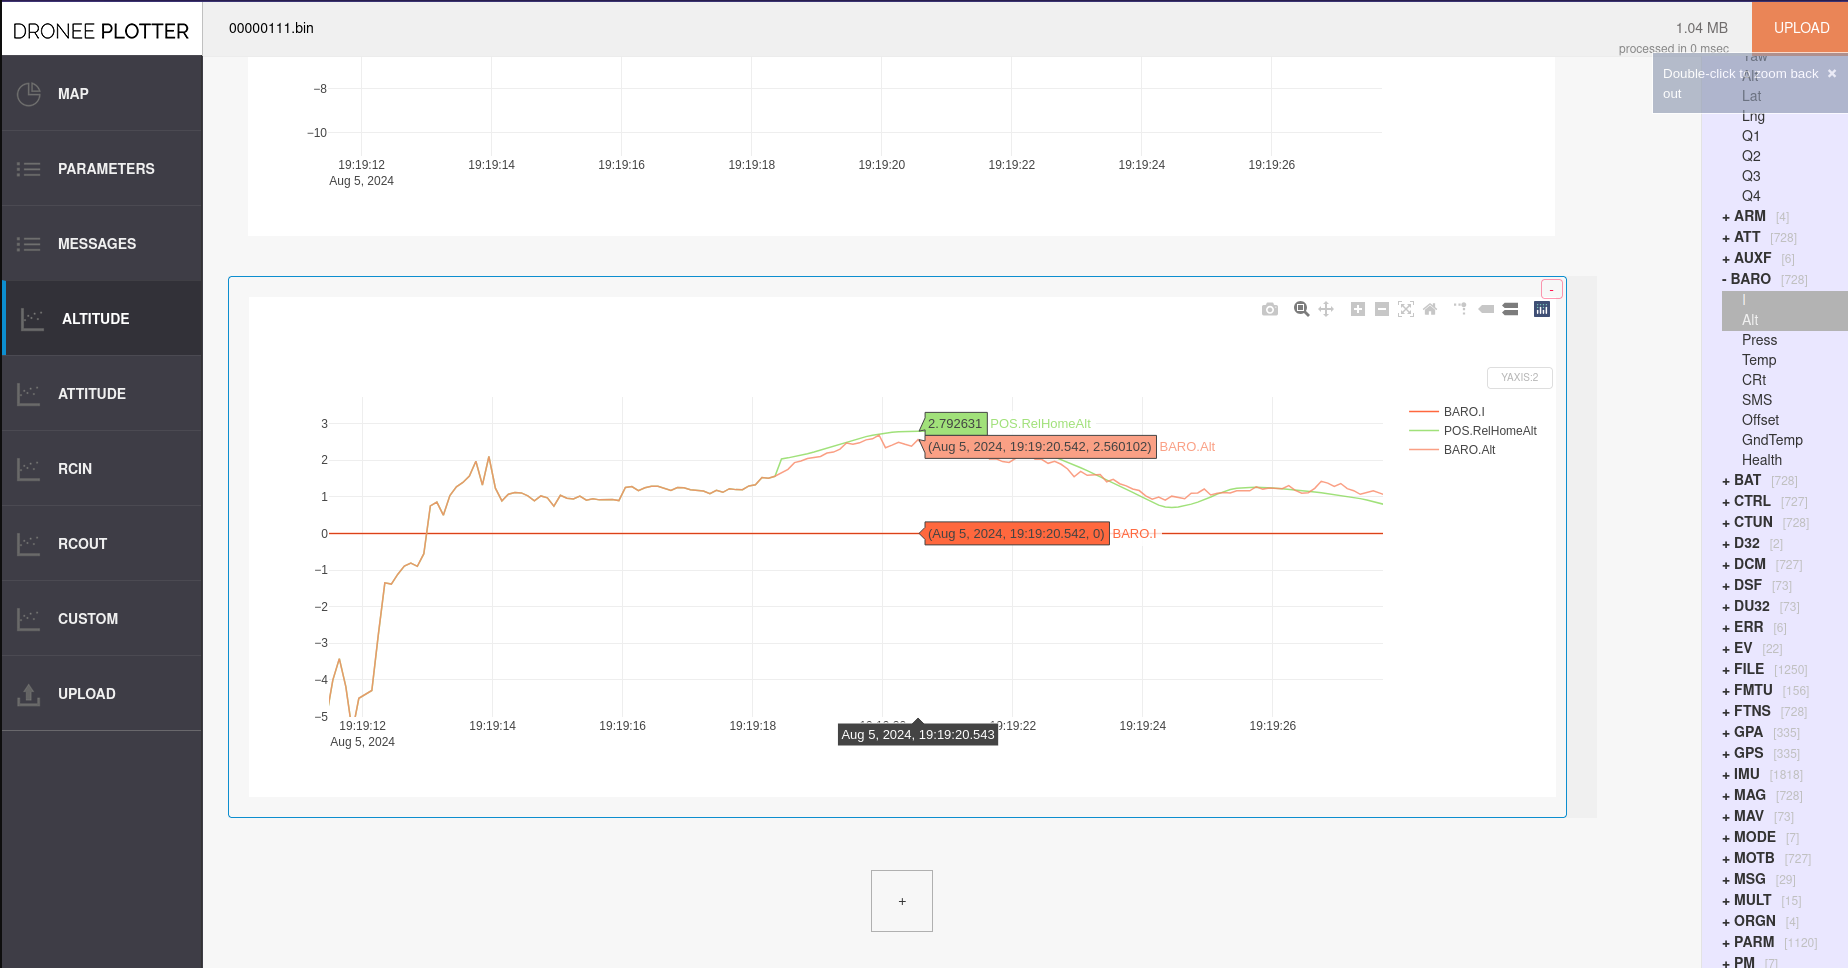The image size is (1848, 968).
Task: Click the UPLOAD button at top right
Action: (x=1800, y=27)
